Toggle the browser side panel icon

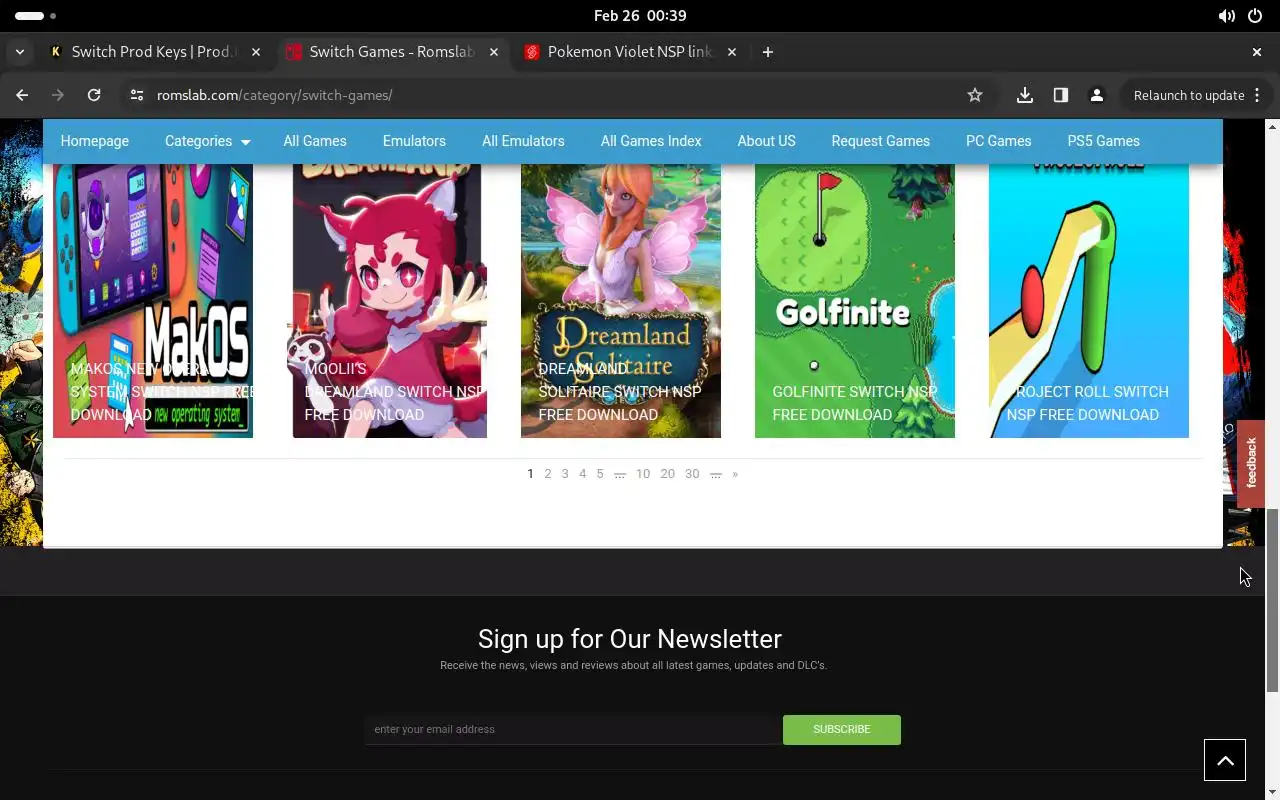1061,95
